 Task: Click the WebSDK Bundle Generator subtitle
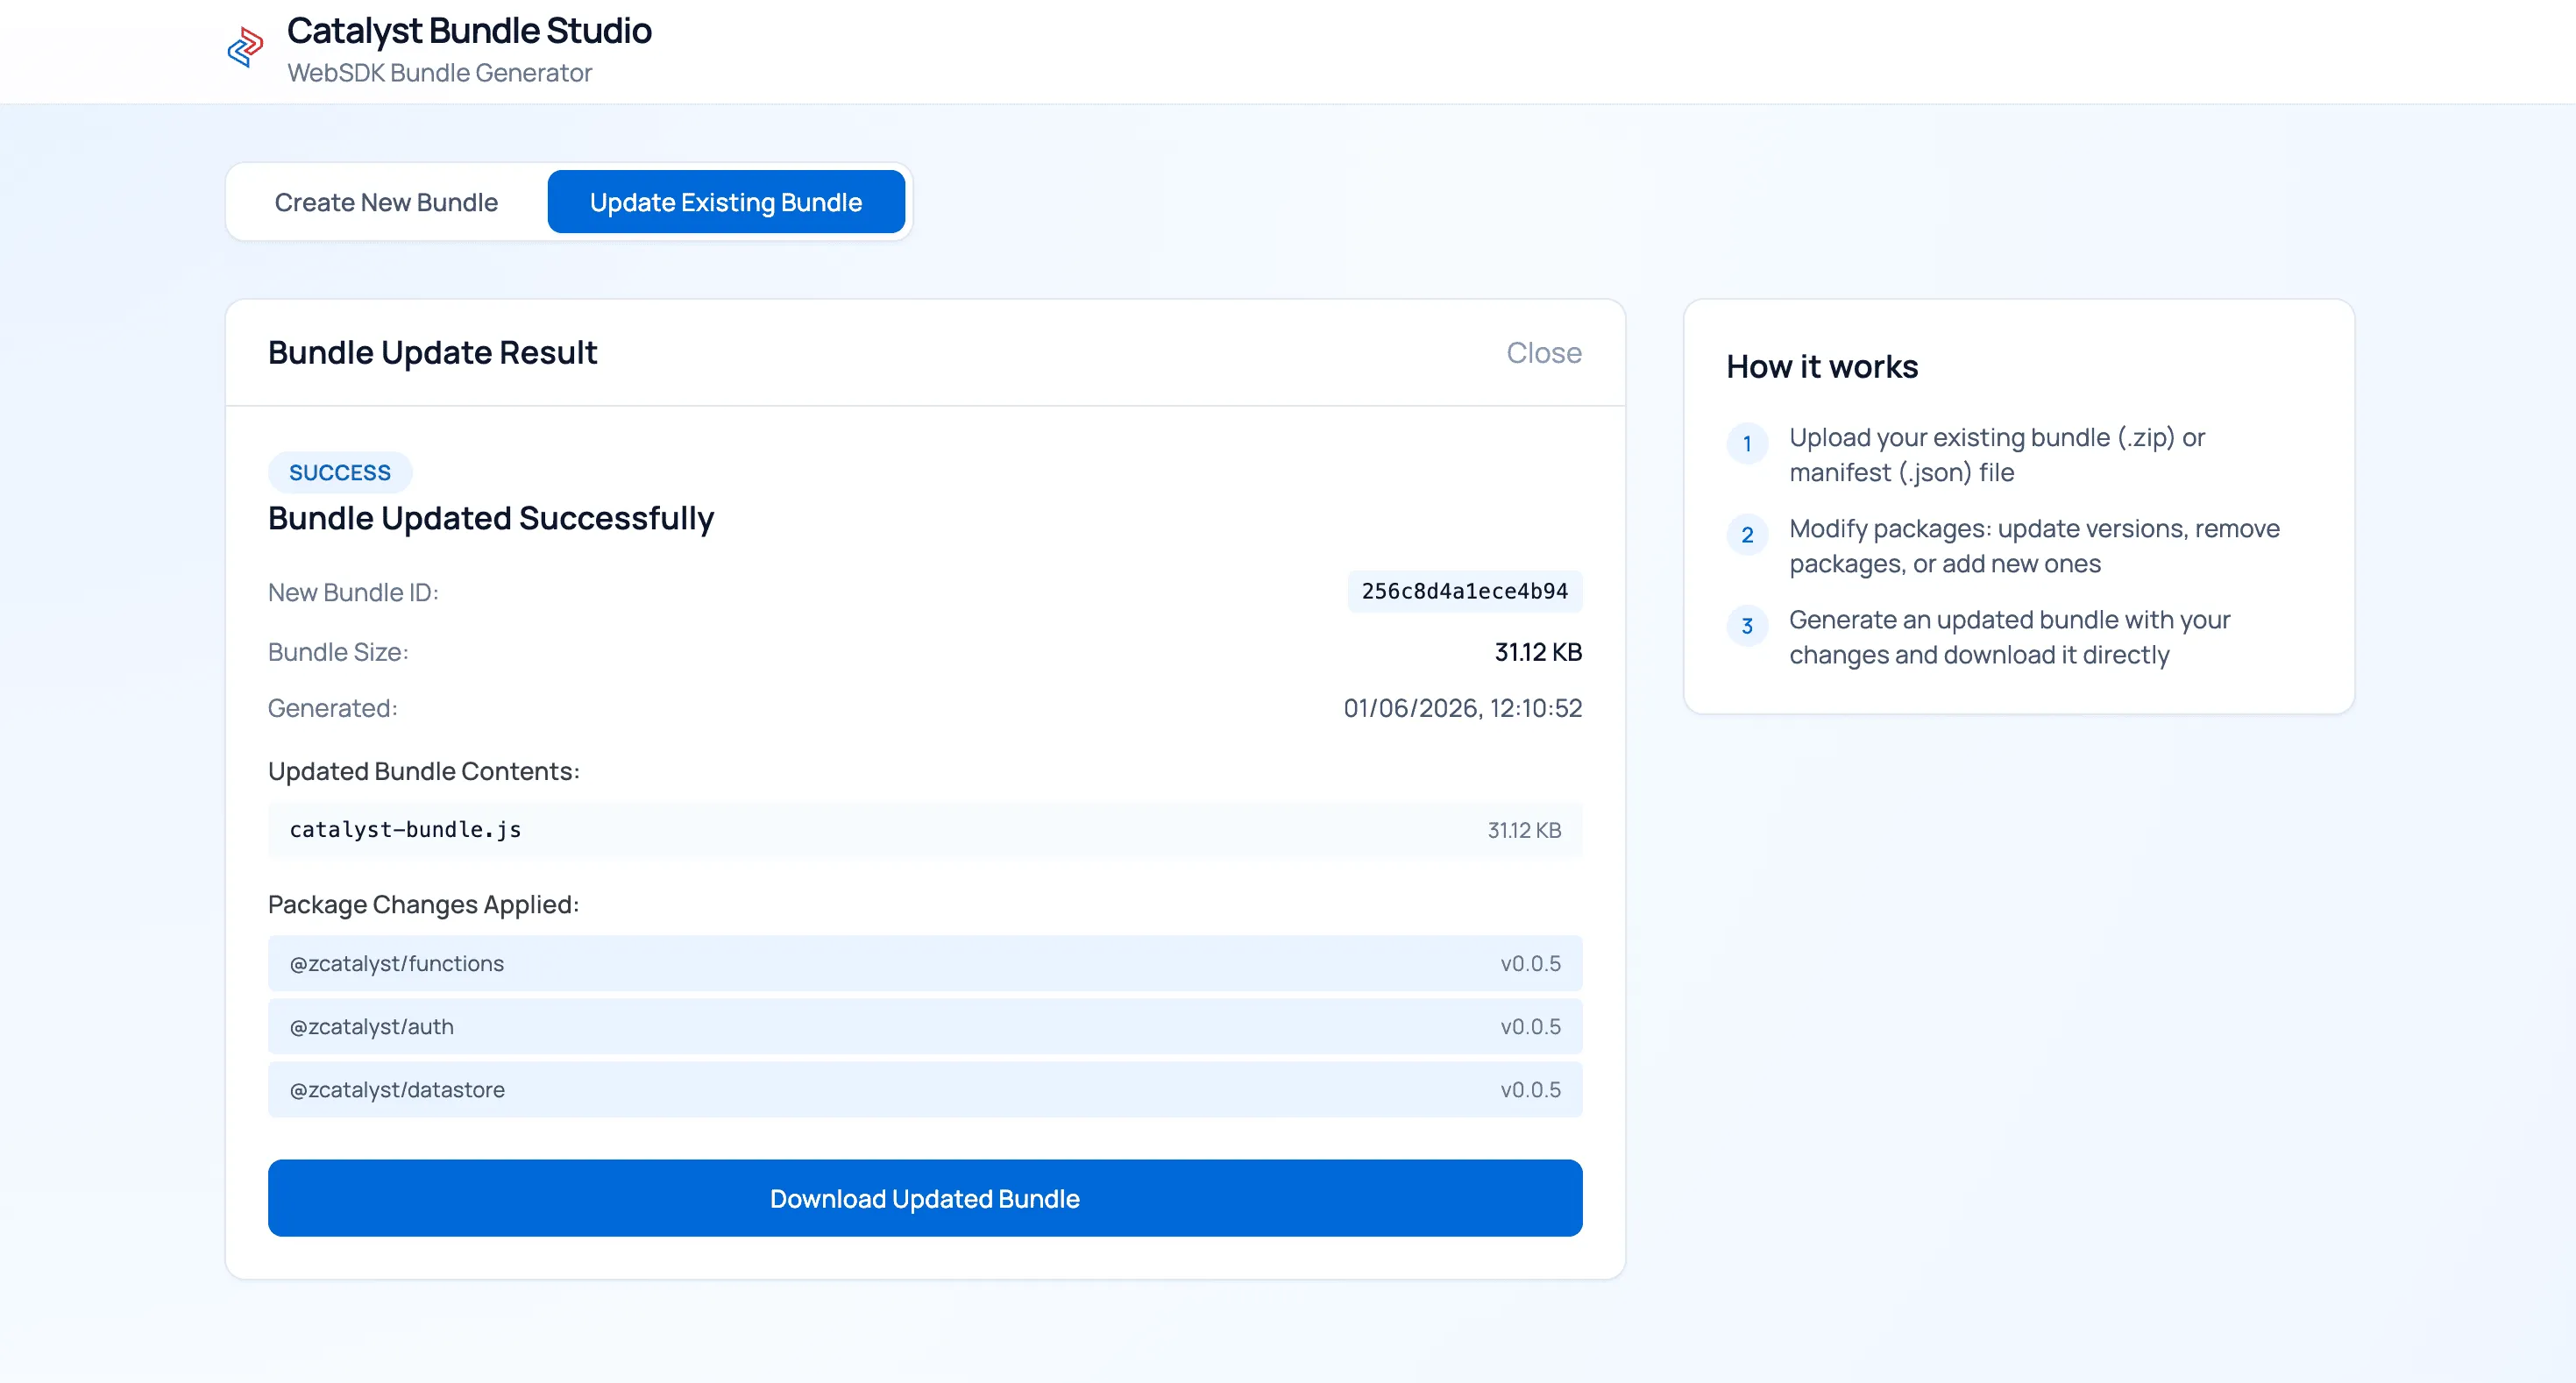coord(440,73)
